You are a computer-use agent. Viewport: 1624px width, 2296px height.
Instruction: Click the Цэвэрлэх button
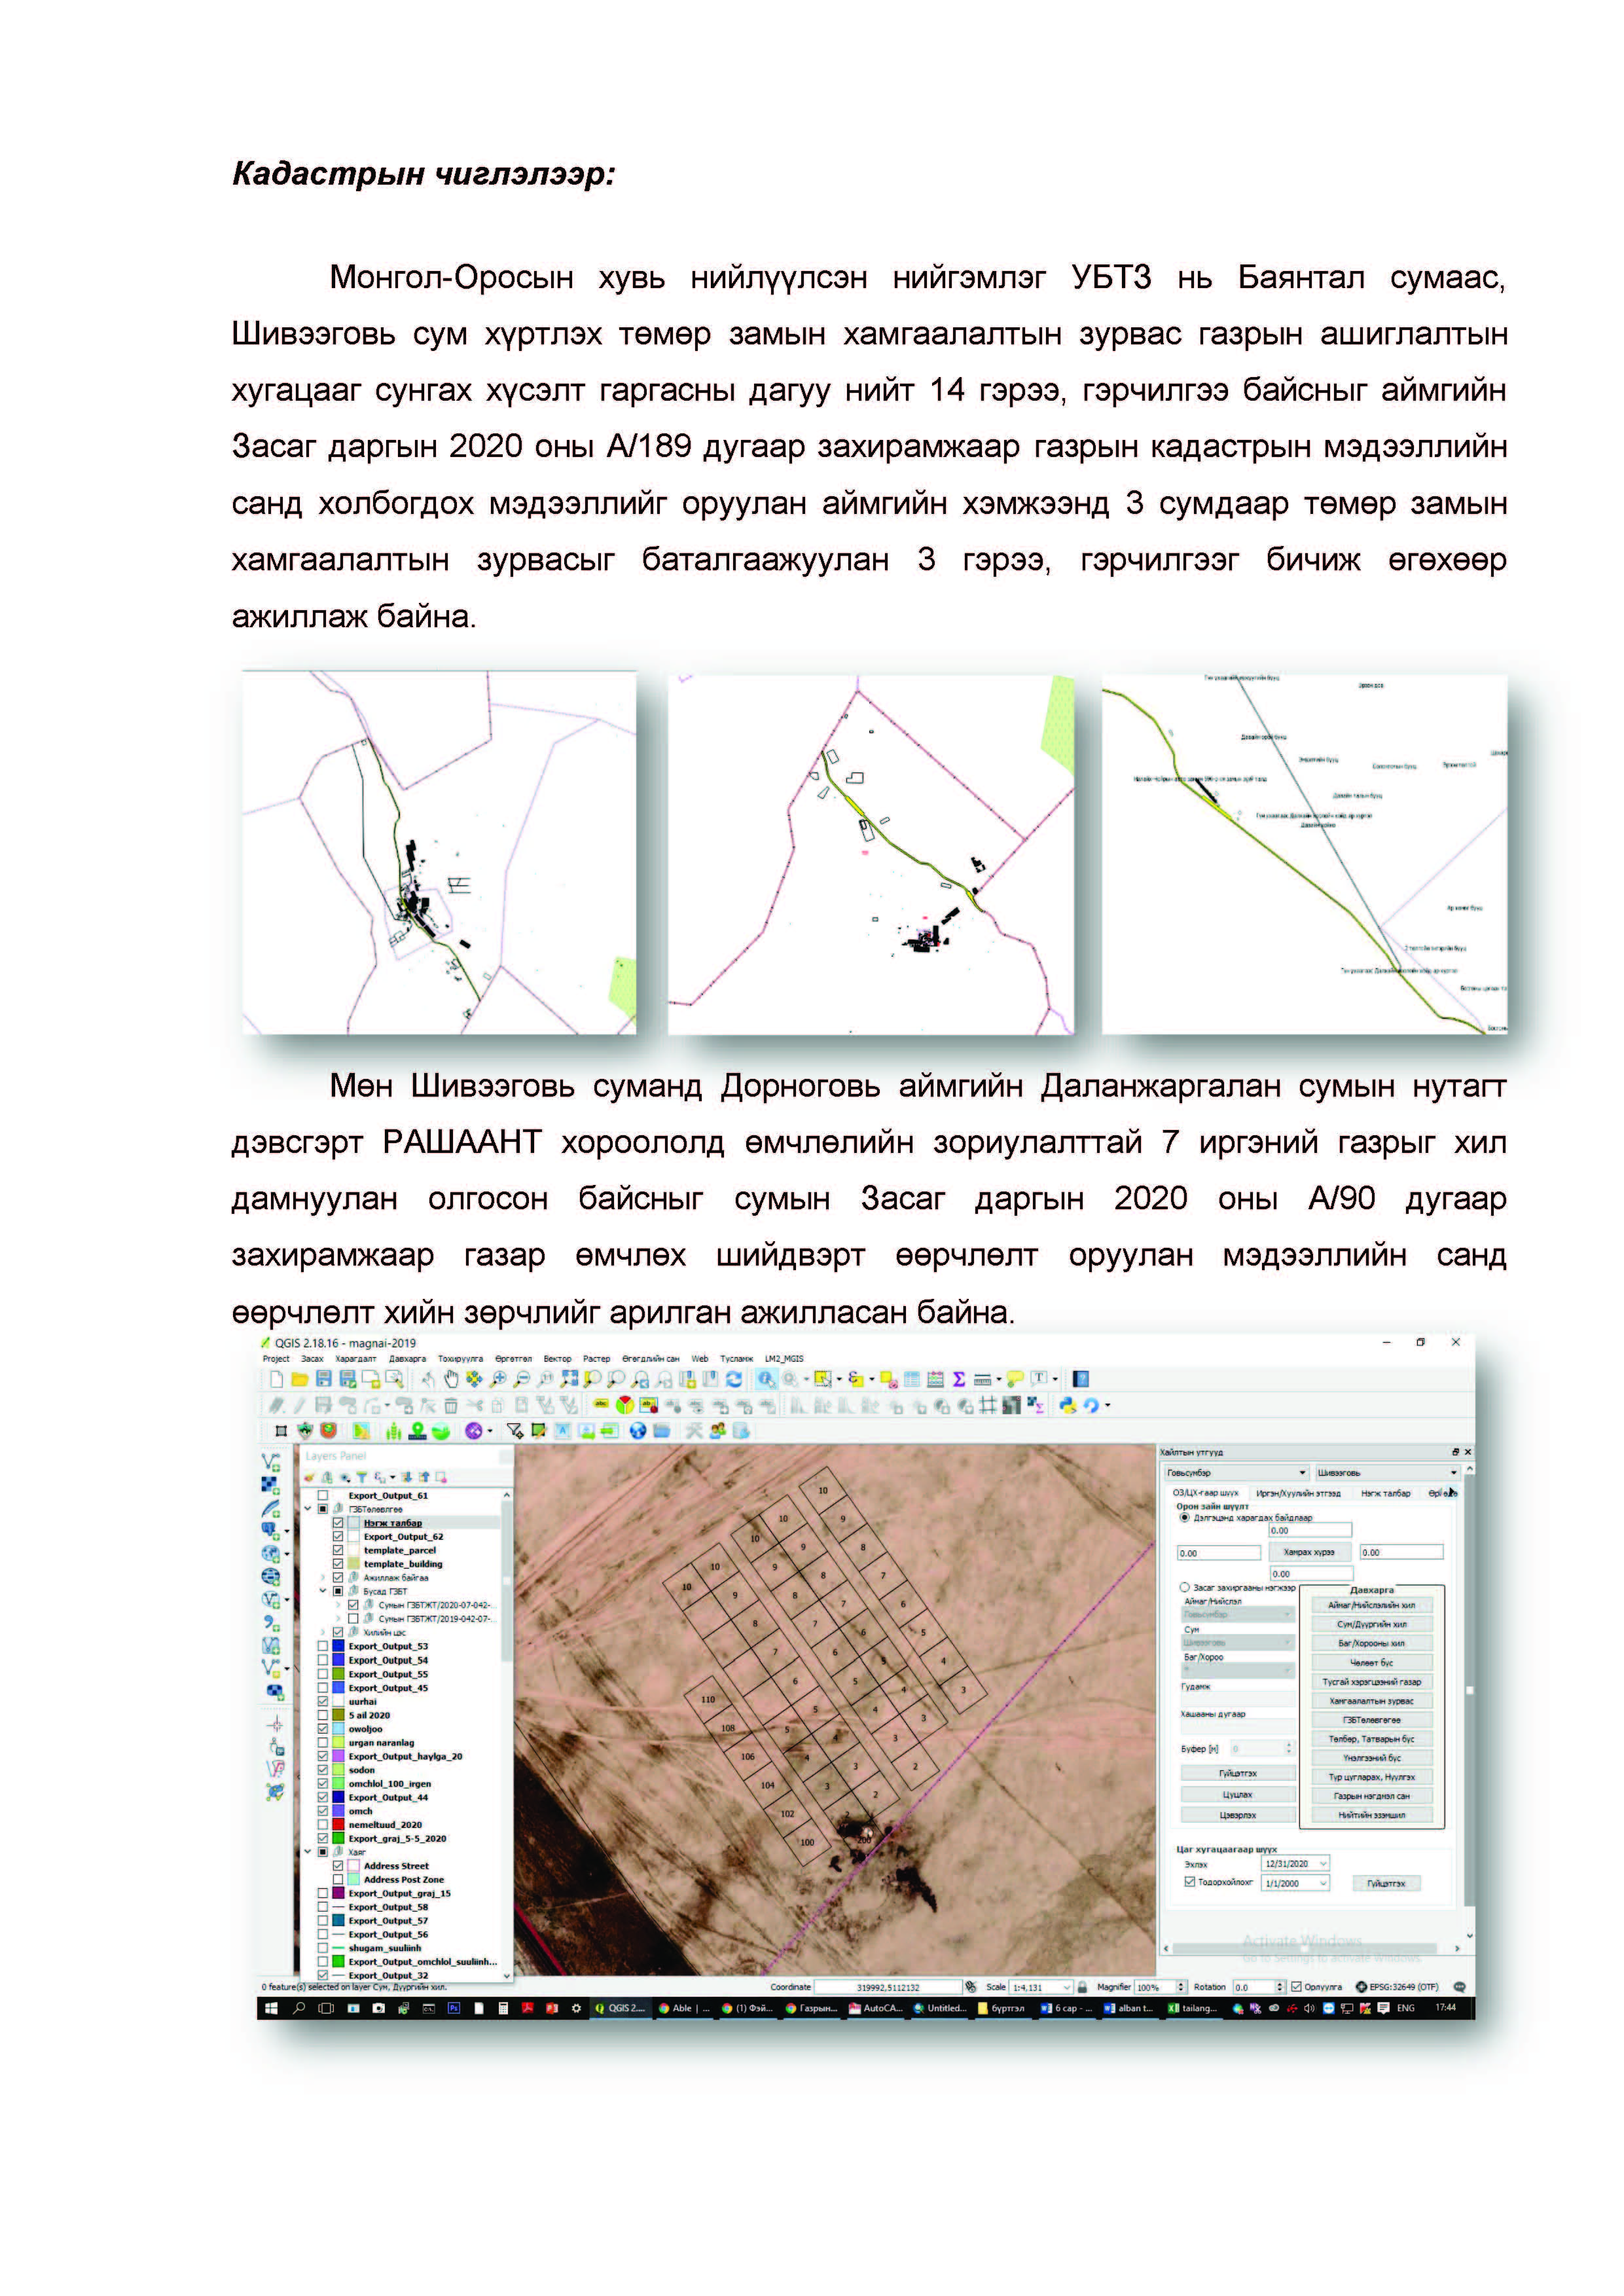(1239, 1815)
